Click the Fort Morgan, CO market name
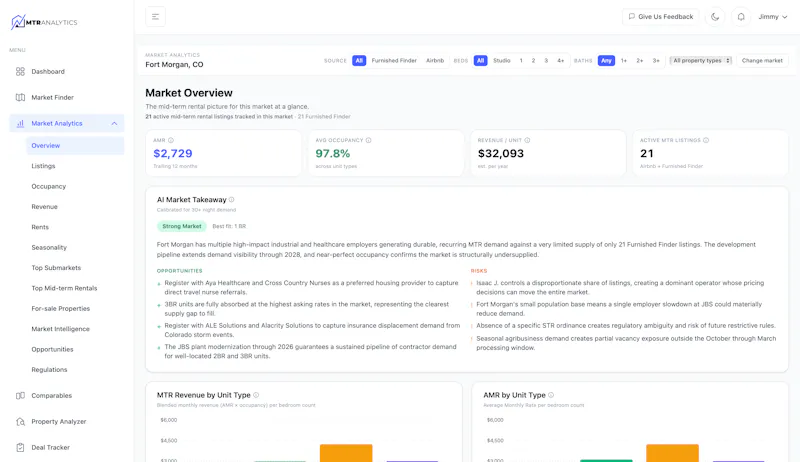This screenshot has height=462, width=800. point(174,65)
